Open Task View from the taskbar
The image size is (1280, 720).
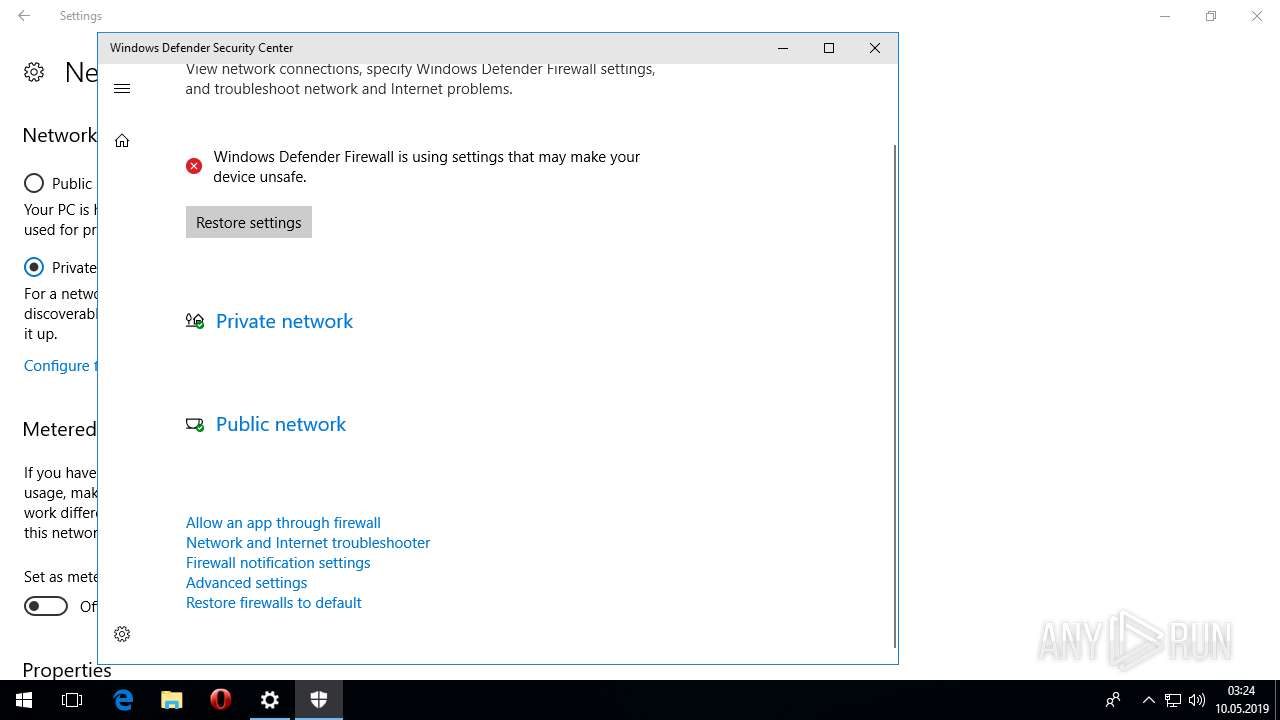[x=72, y=700]
